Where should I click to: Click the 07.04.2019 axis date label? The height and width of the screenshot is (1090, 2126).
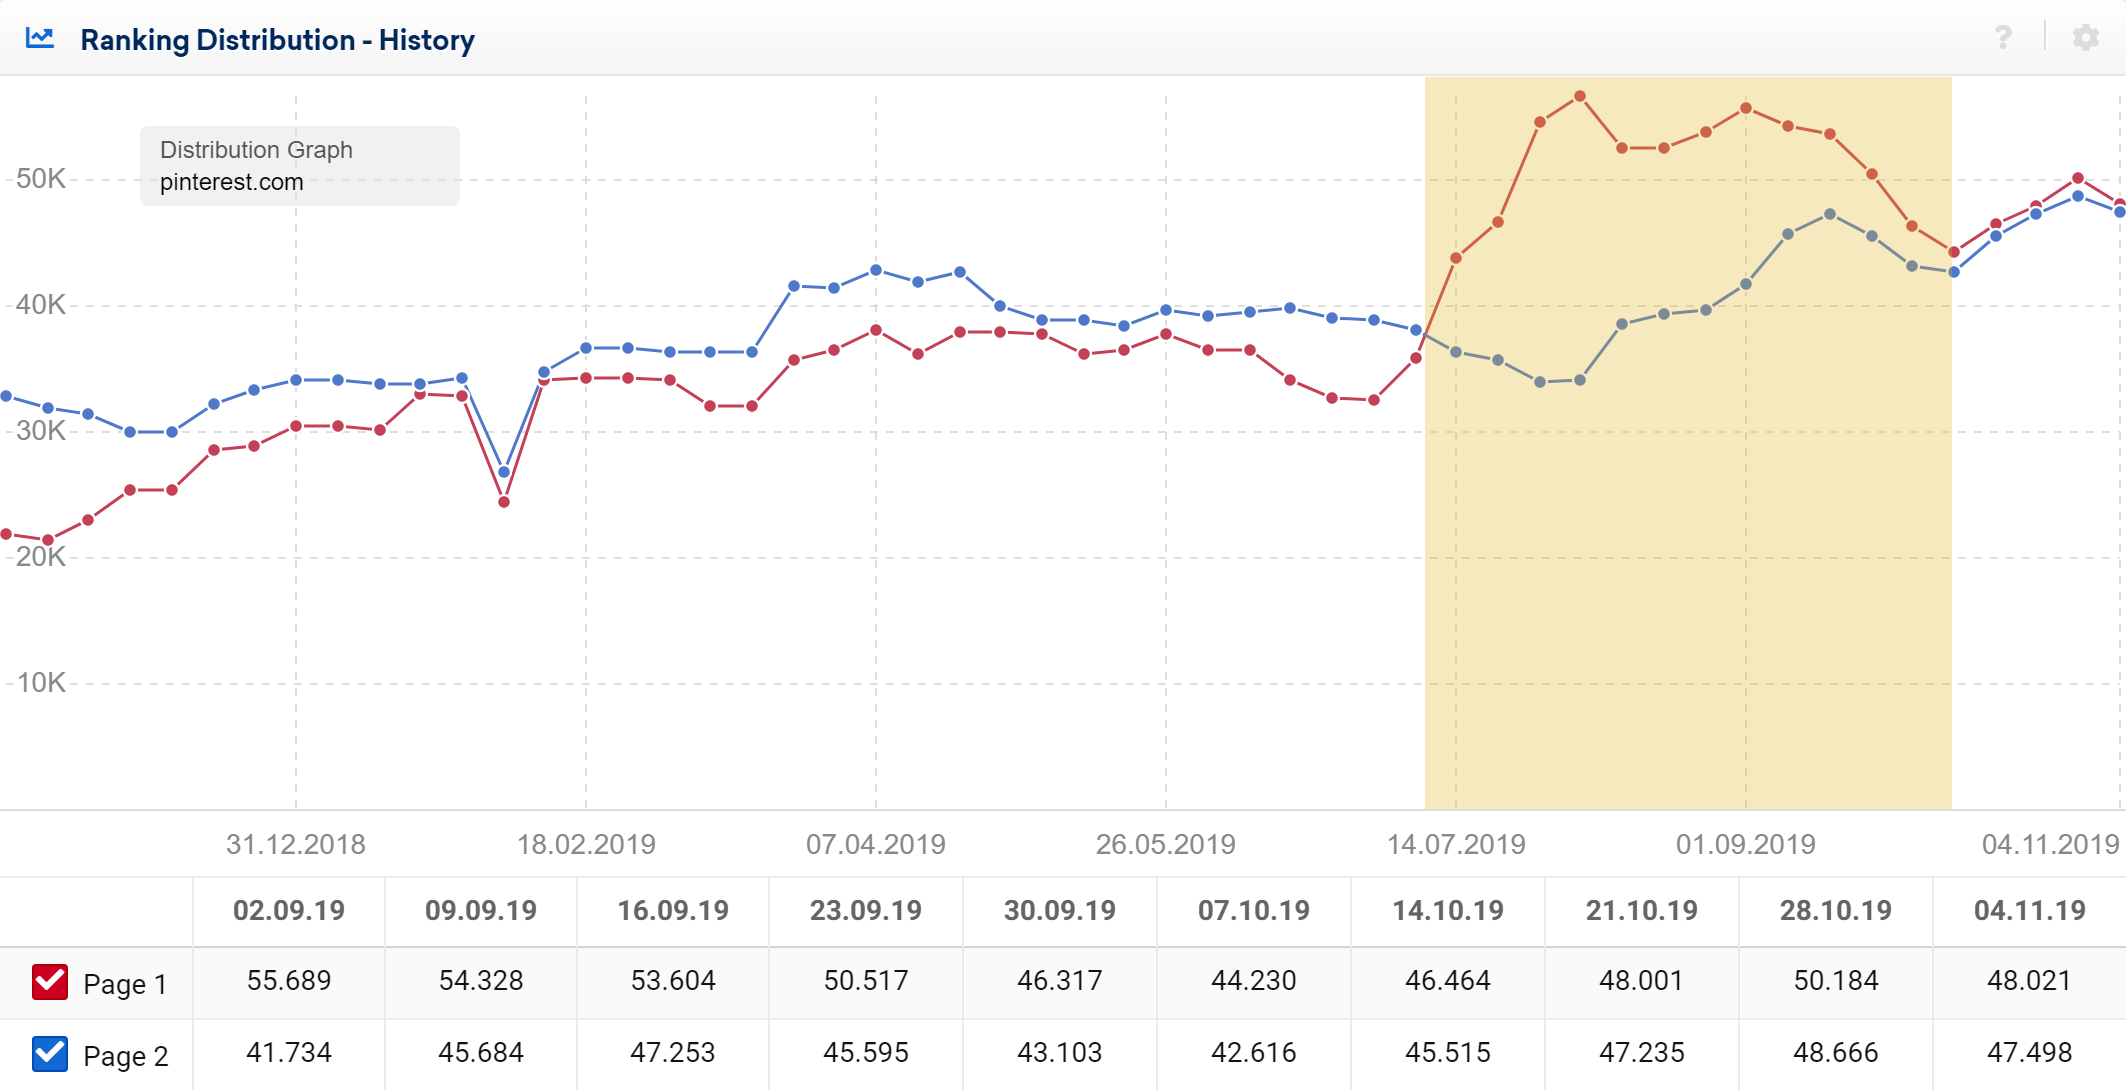(875, 845)
